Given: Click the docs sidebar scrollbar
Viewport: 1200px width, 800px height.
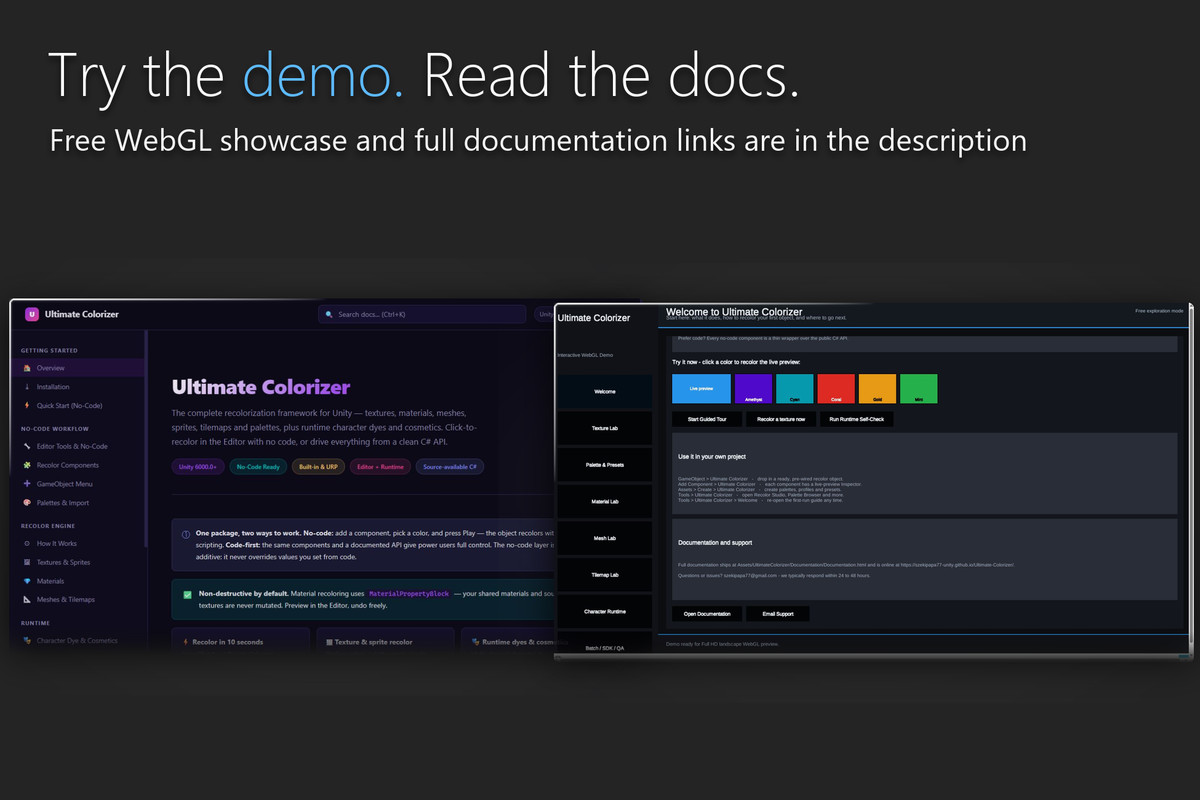Looking at the screenshot, I should (147, 438).
